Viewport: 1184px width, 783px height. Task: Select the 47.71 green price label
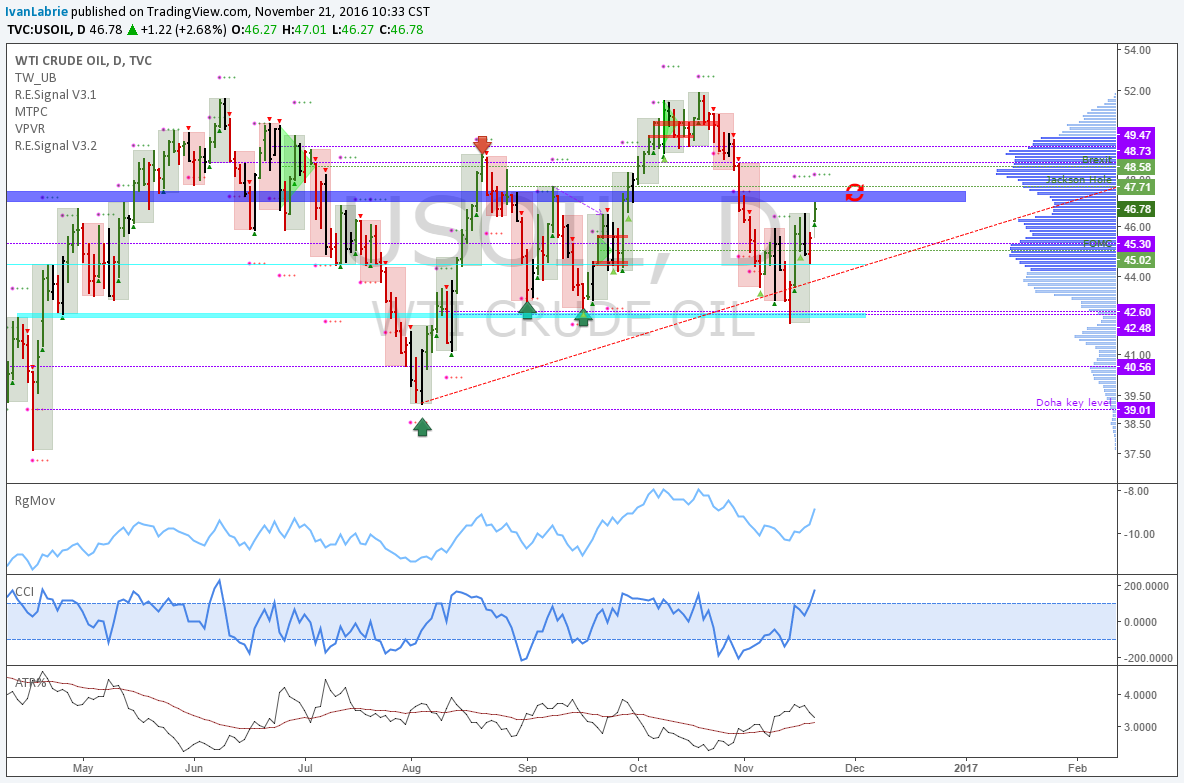click(1137, 187)
